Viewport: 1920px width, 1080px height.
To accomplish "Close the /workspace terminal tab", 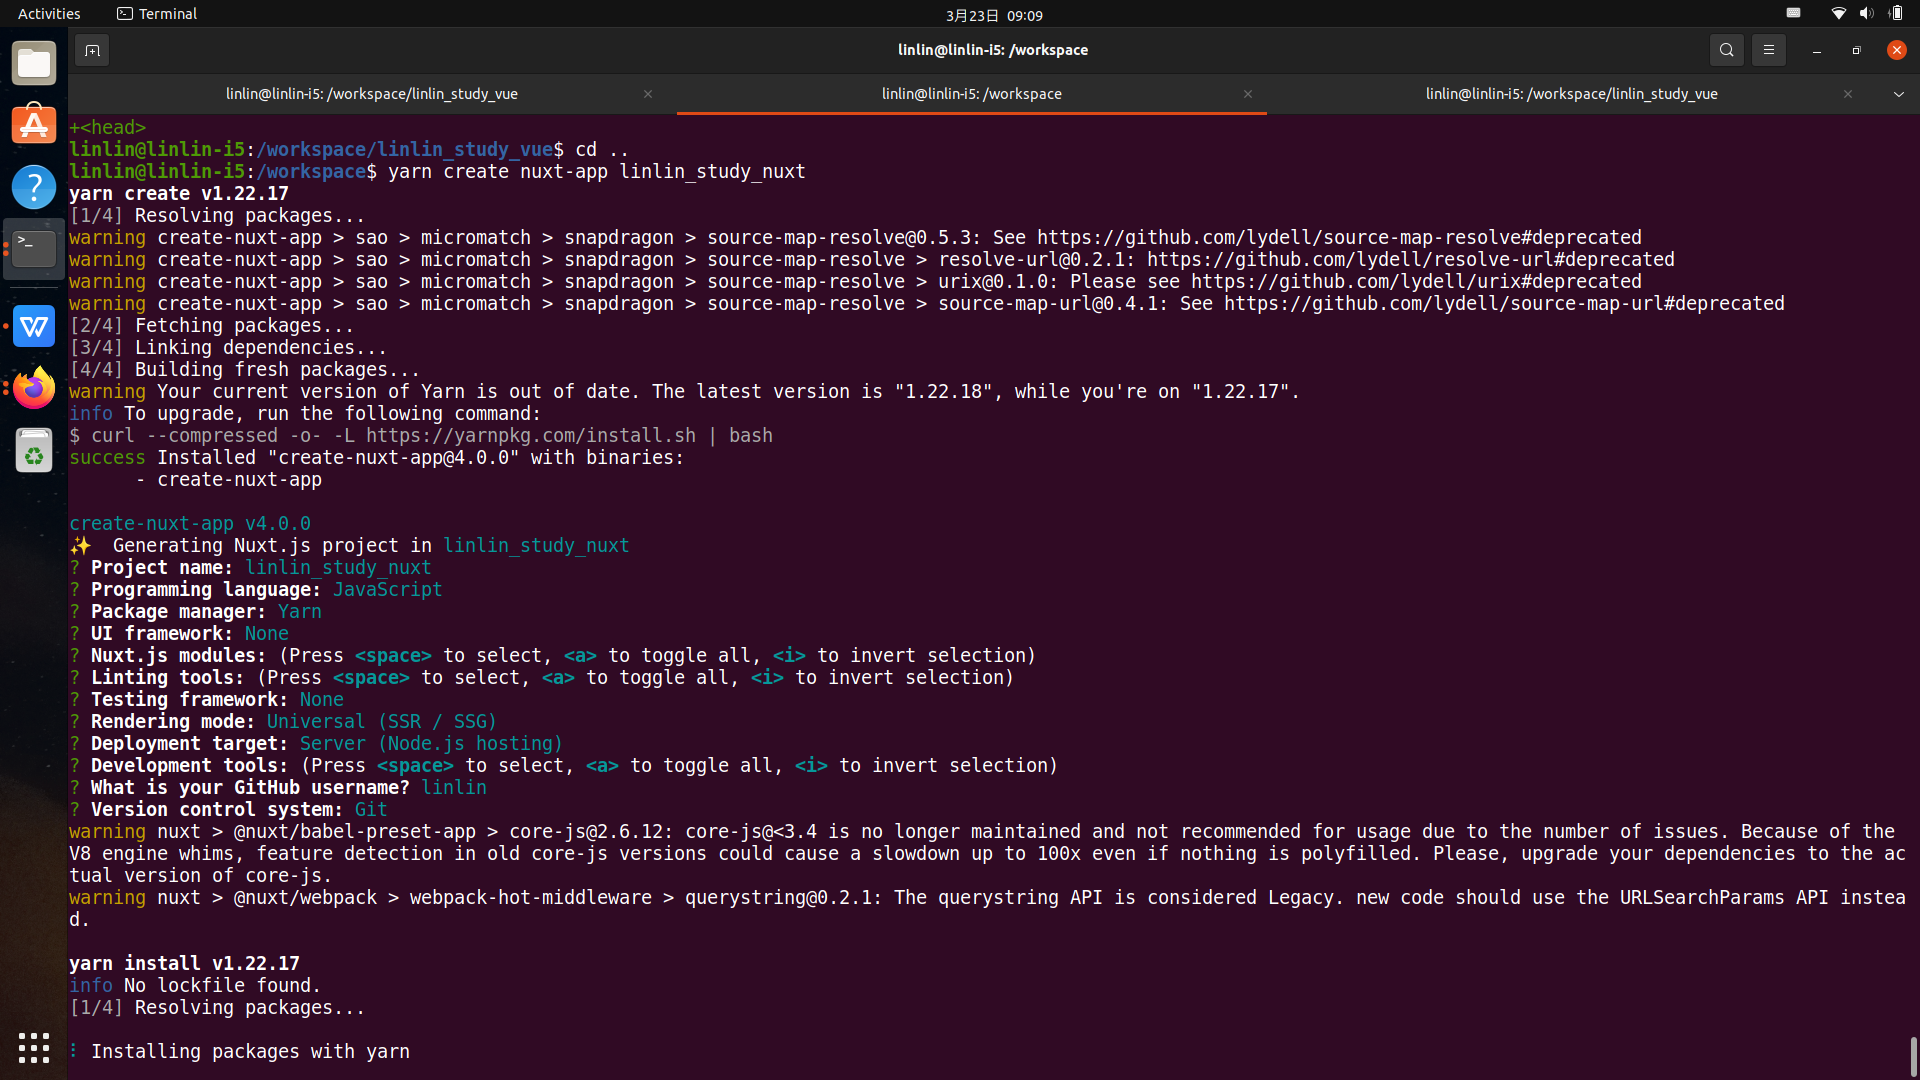I will 1247,94.
